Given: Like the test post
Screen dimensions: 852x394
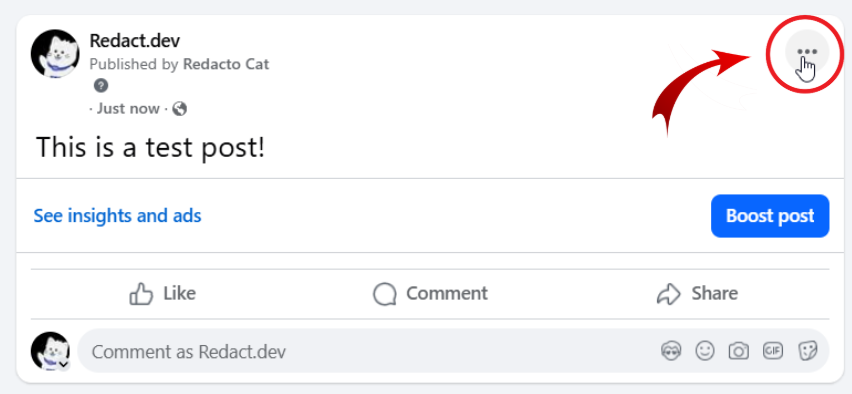Looking at the screenshot, I should pos(162,294).
